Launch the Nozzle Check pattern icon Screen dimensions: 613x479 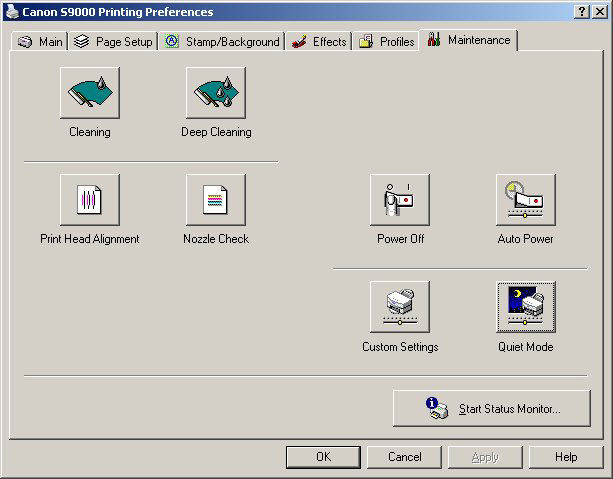click(x=216, y=200)
